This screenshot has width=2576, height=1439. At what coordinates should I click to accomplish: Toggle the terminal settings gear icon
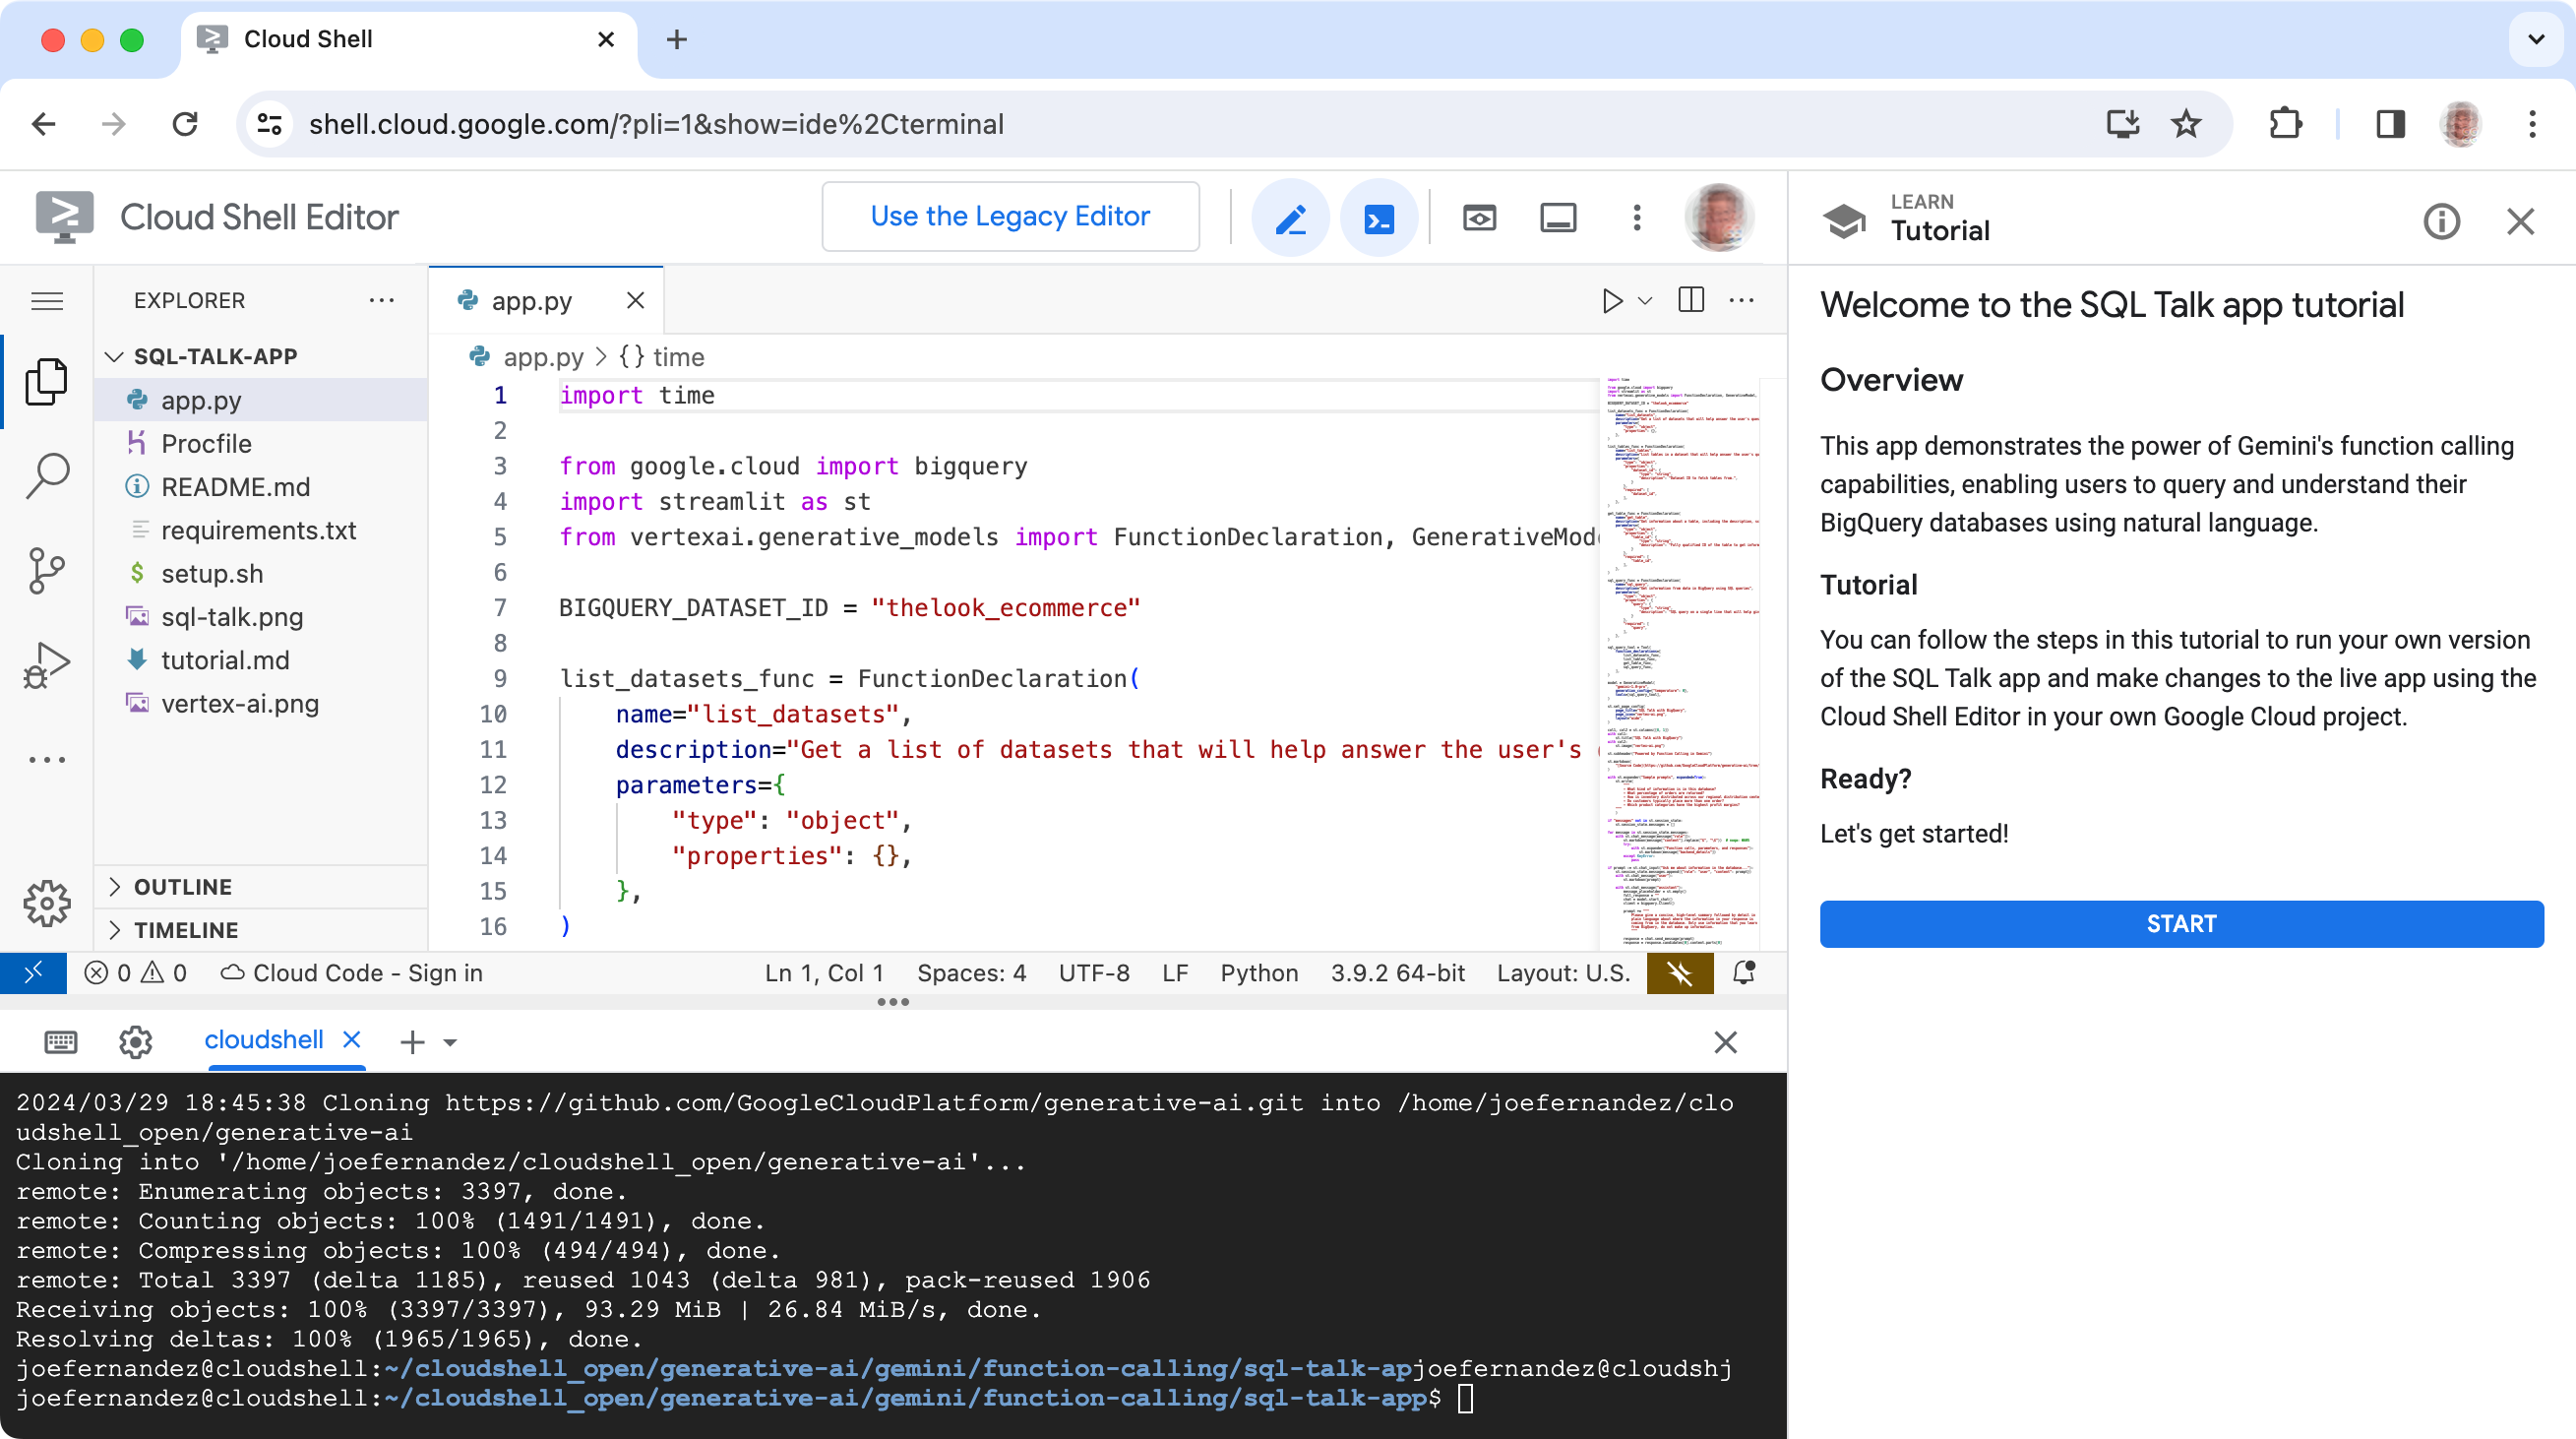point(133,1040)
